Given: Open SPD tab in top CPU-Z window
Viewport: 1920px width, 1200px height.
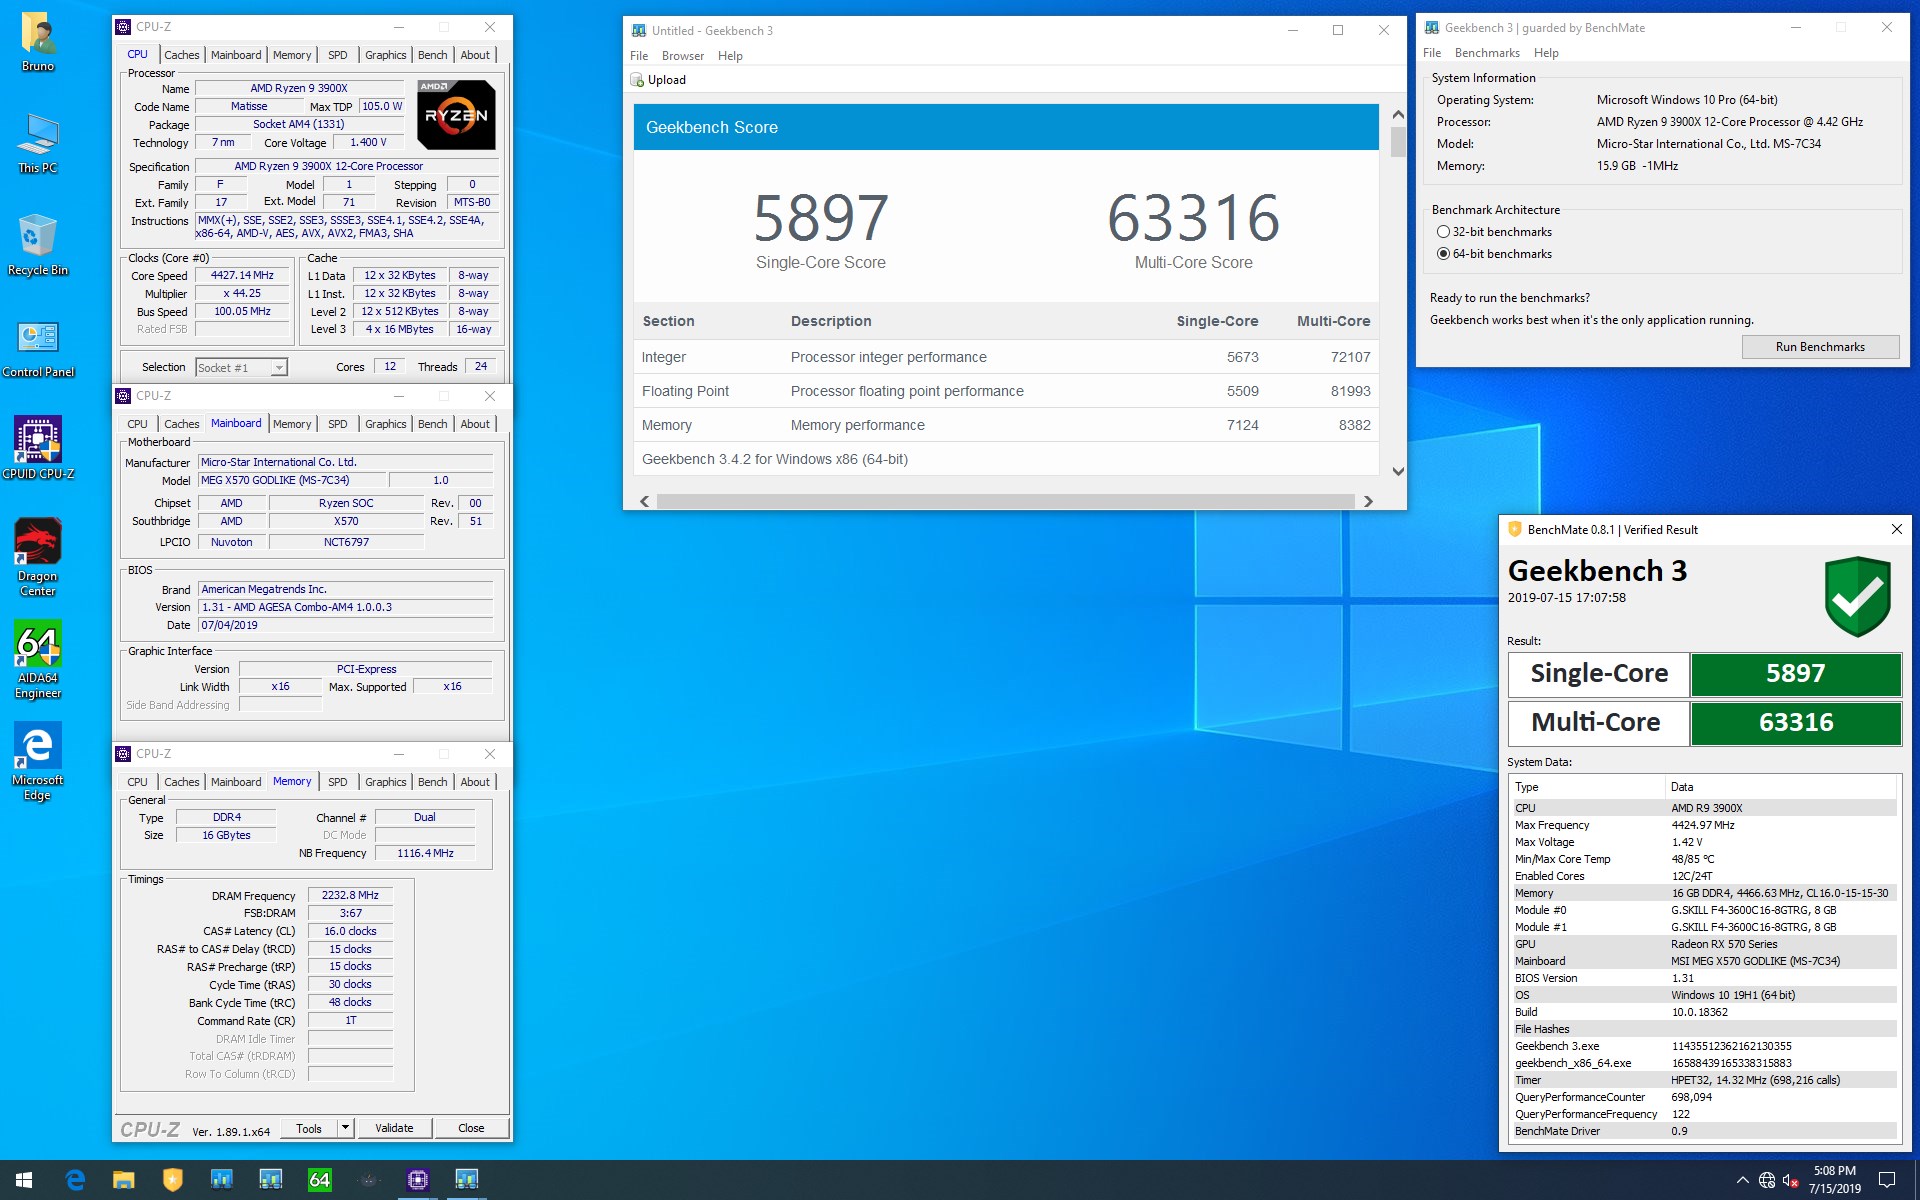Looking at the screenshot, I should [338, 55].
